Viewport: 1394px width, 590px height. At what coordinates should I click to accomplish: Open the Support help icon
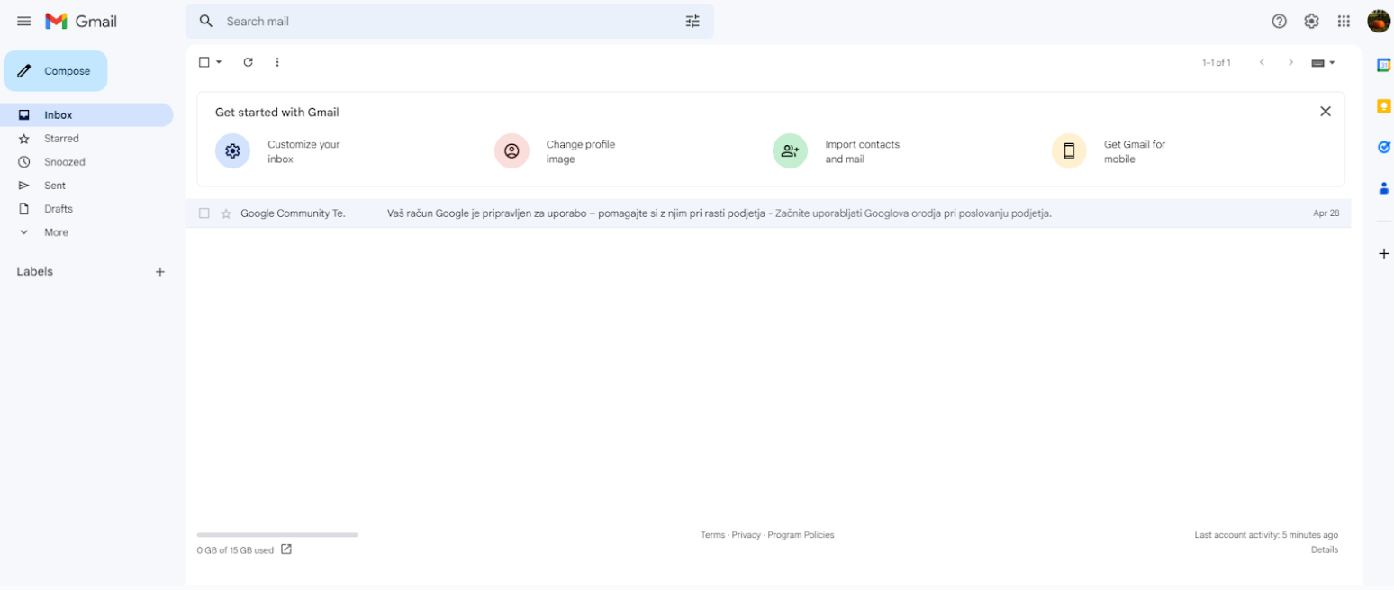(1279, 21)
